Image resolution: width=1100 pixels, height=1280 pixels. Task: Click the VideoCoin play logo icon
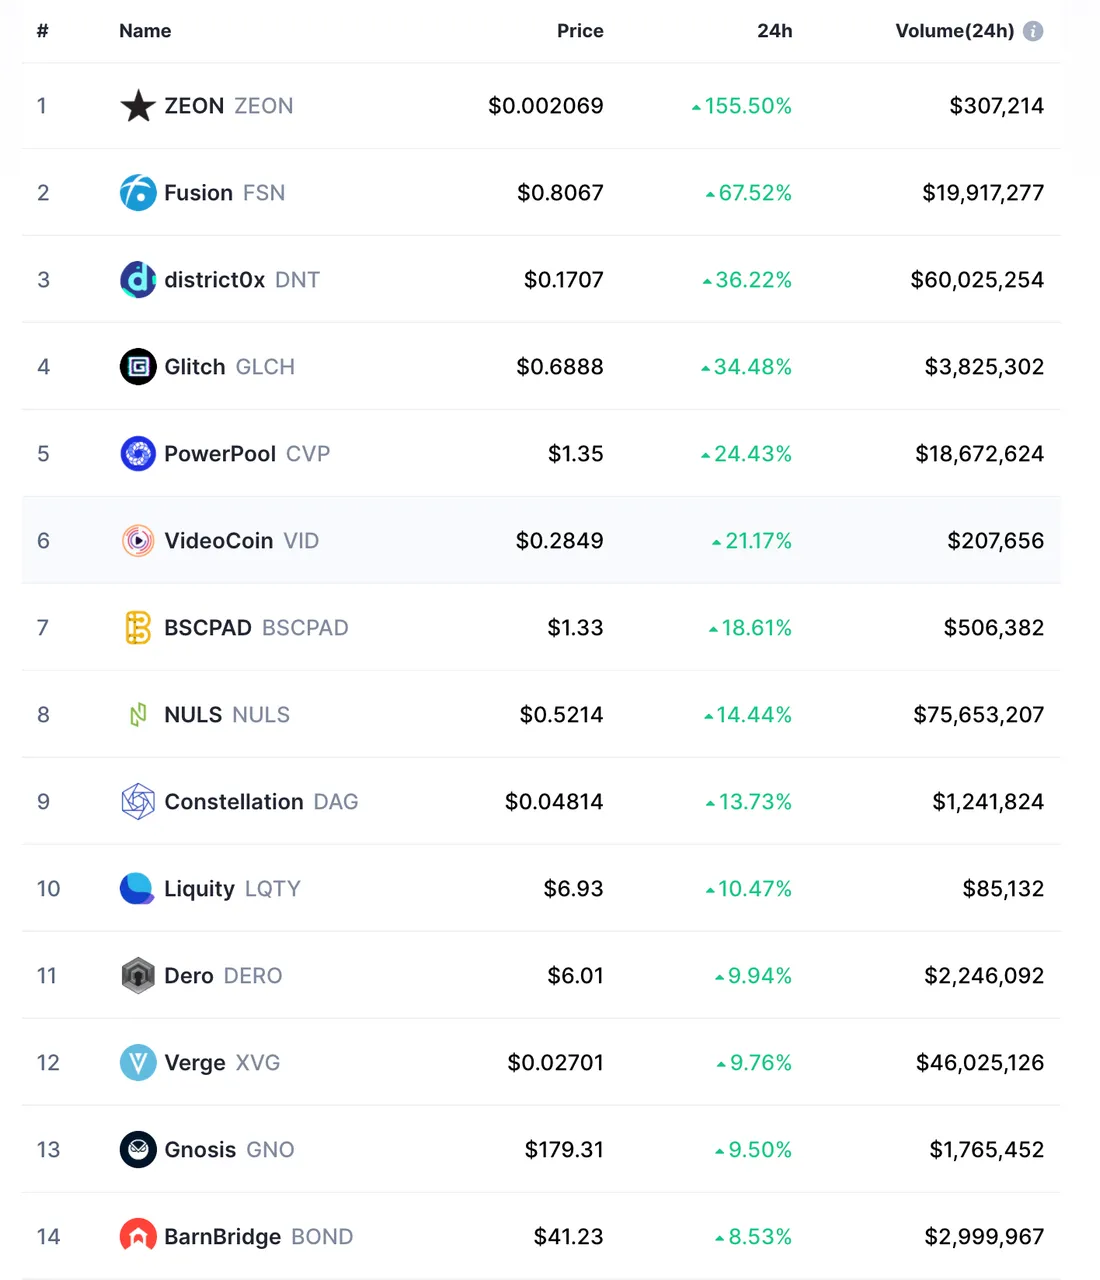(x=138, y=541)
